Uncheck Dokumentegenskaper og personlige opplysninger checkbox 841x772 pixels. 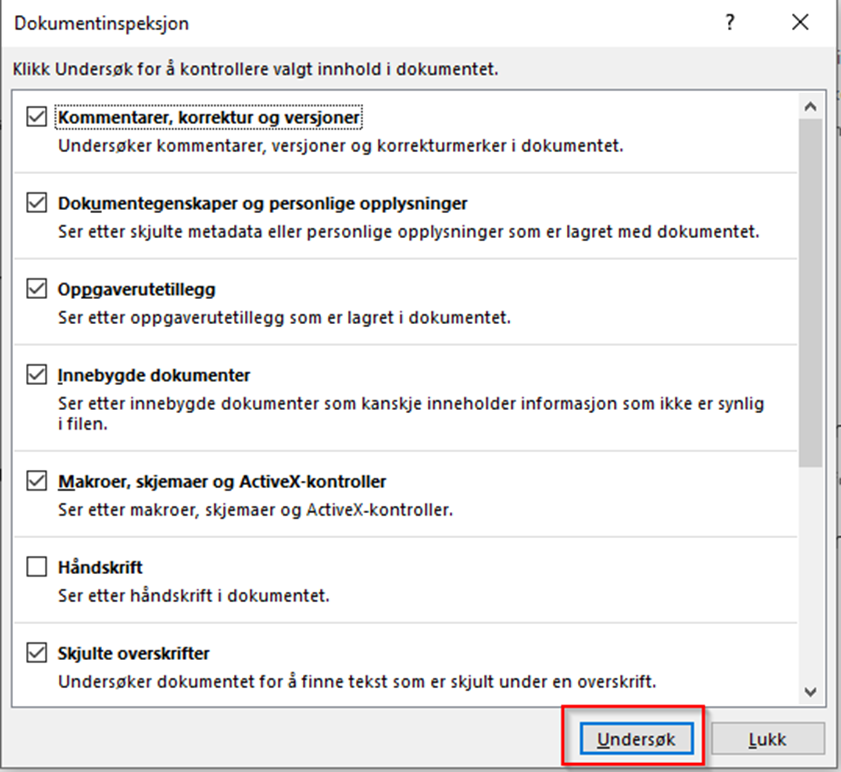[x=37, y=203]
